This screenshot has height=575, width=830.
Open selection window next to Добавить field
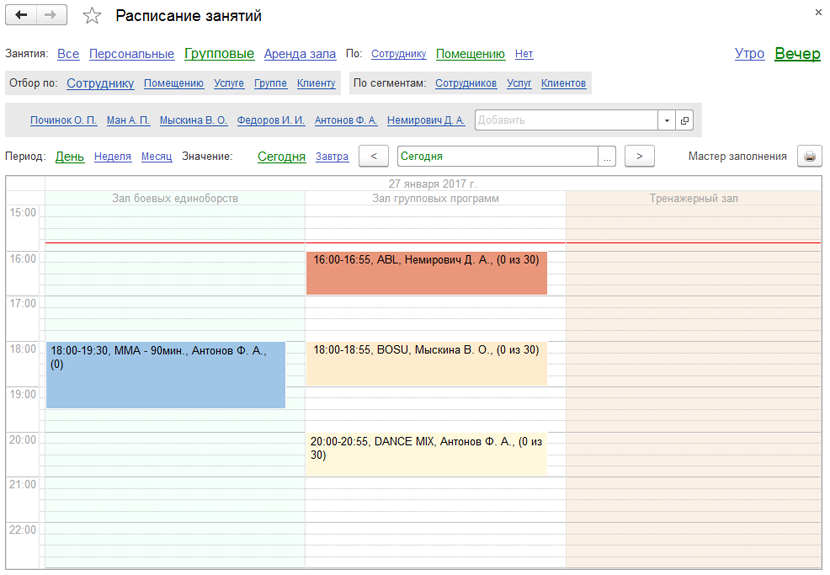685,120
